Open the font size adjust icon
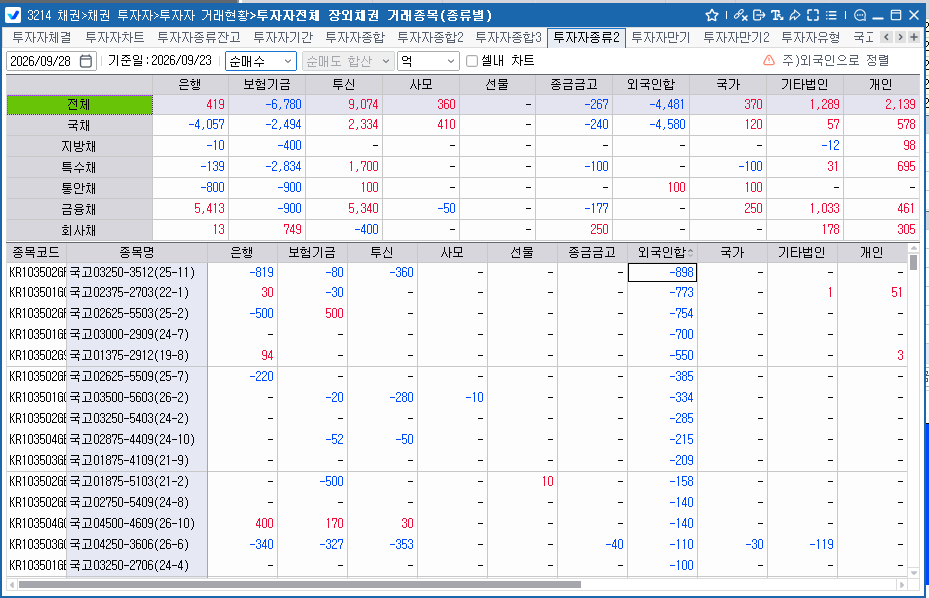The width and height of the screenshot is (929, 598). (x=777, y=15)
